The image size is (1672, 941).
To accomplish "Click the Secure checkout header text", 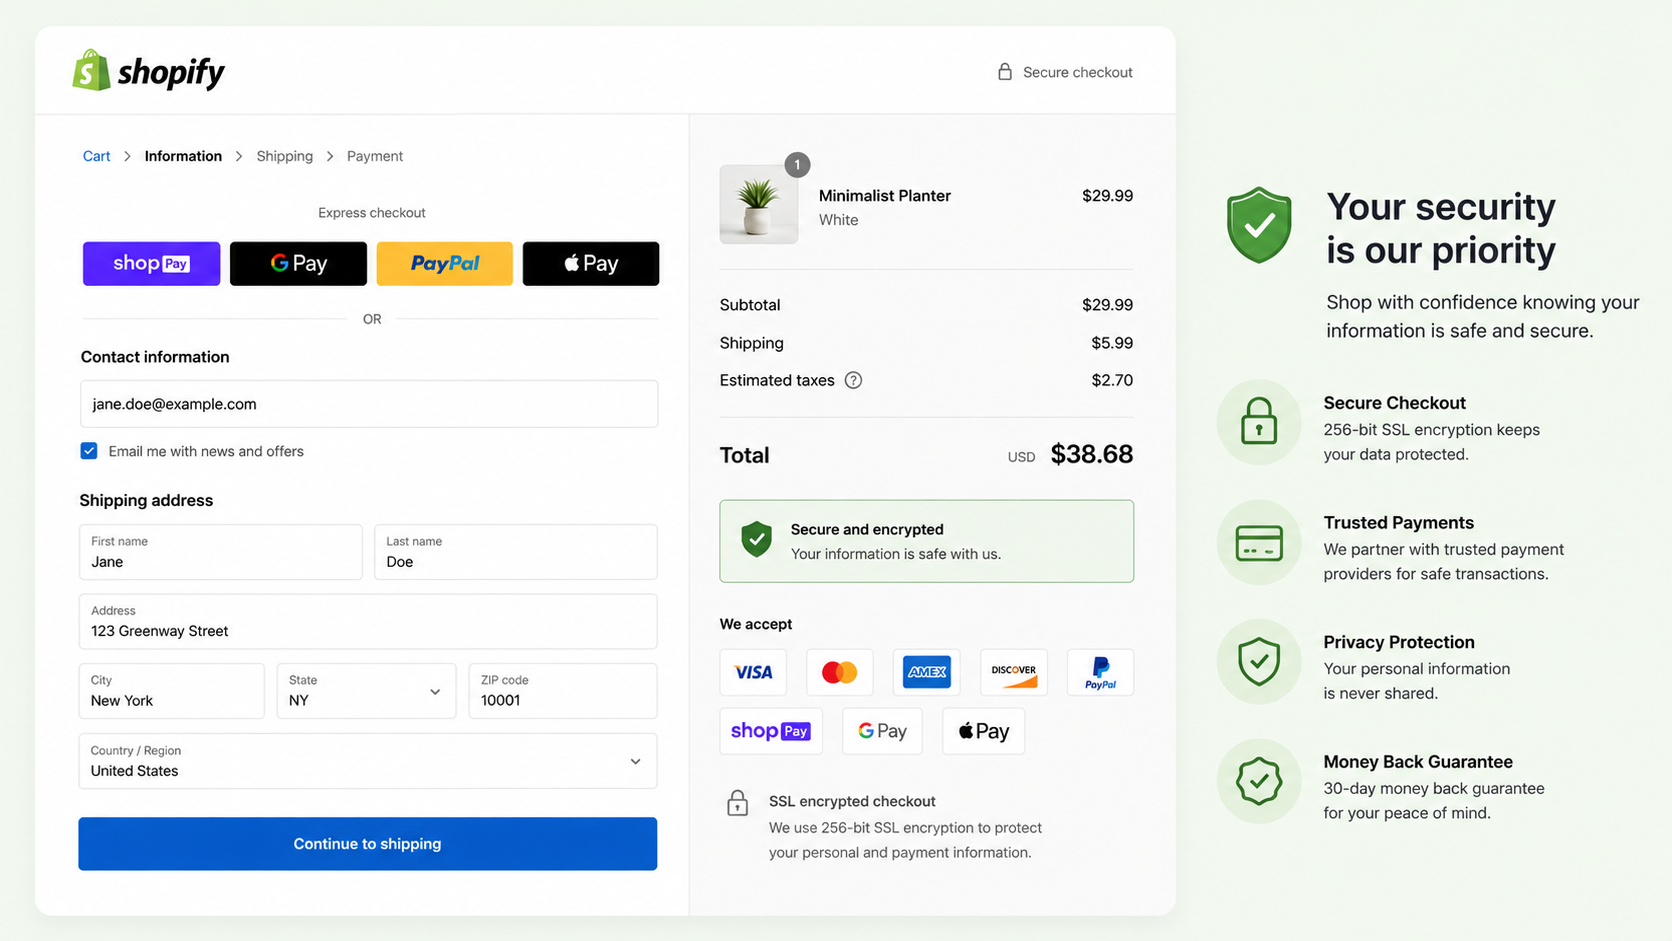I will click(1078, 72).
